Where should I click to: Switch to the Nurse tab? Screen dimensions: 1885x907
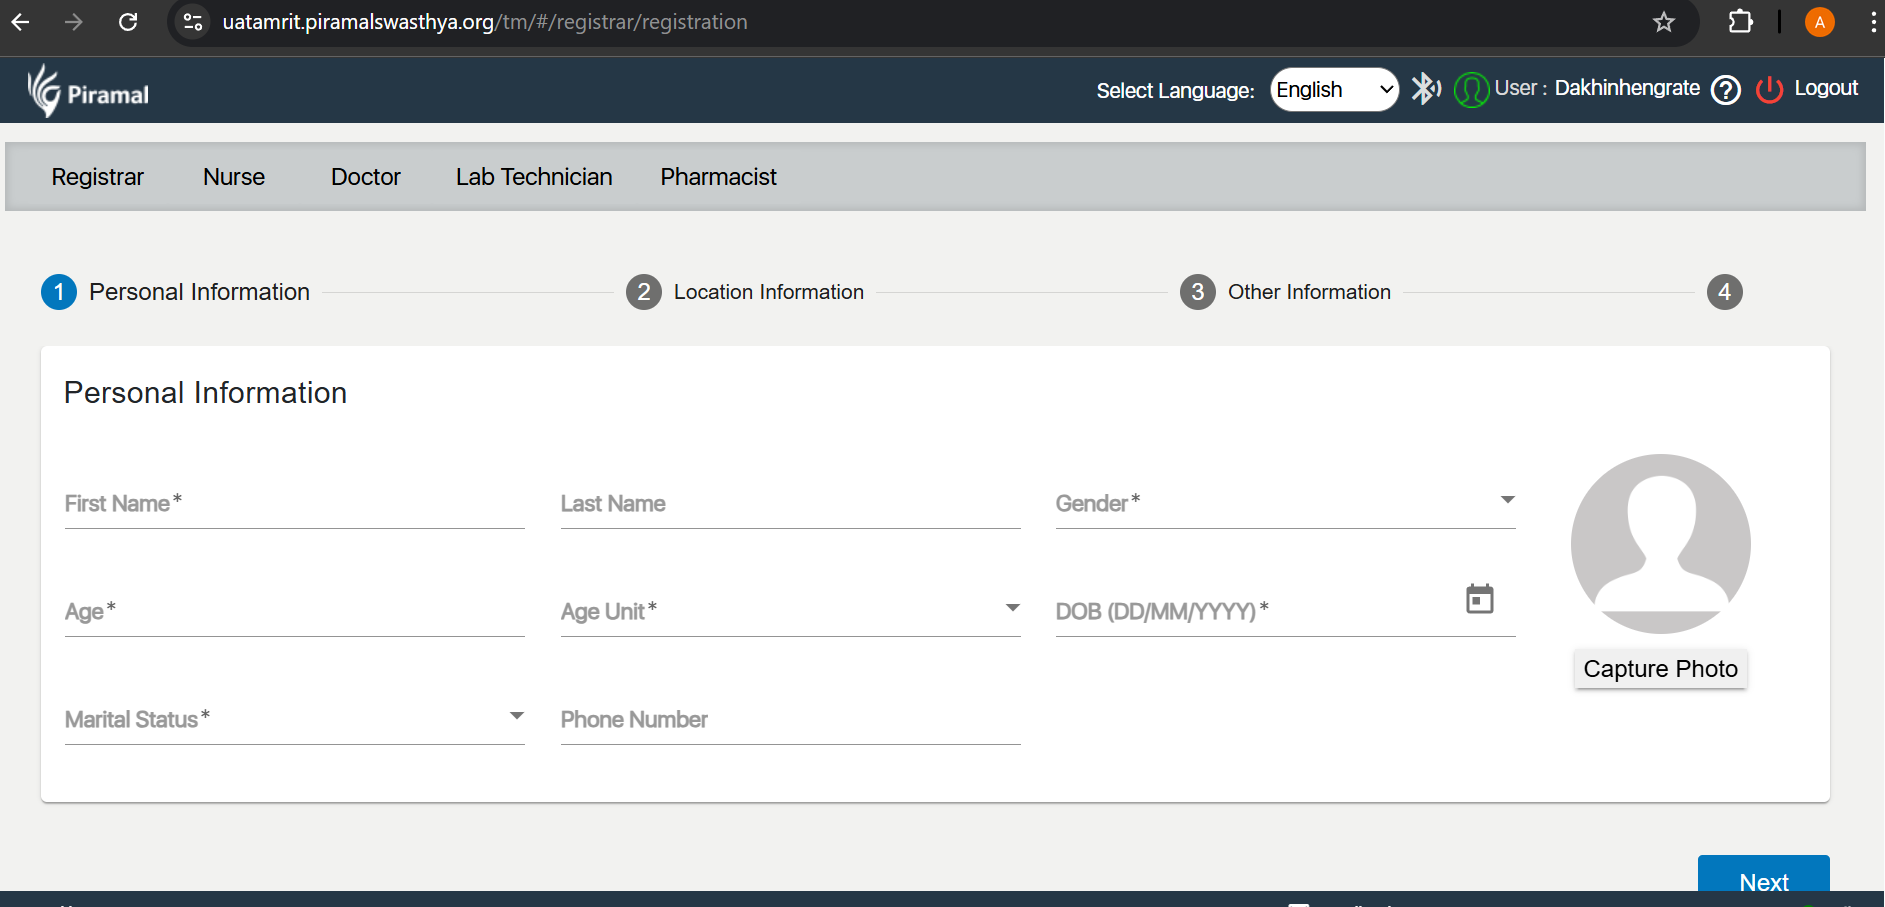(x=234, y=177)
